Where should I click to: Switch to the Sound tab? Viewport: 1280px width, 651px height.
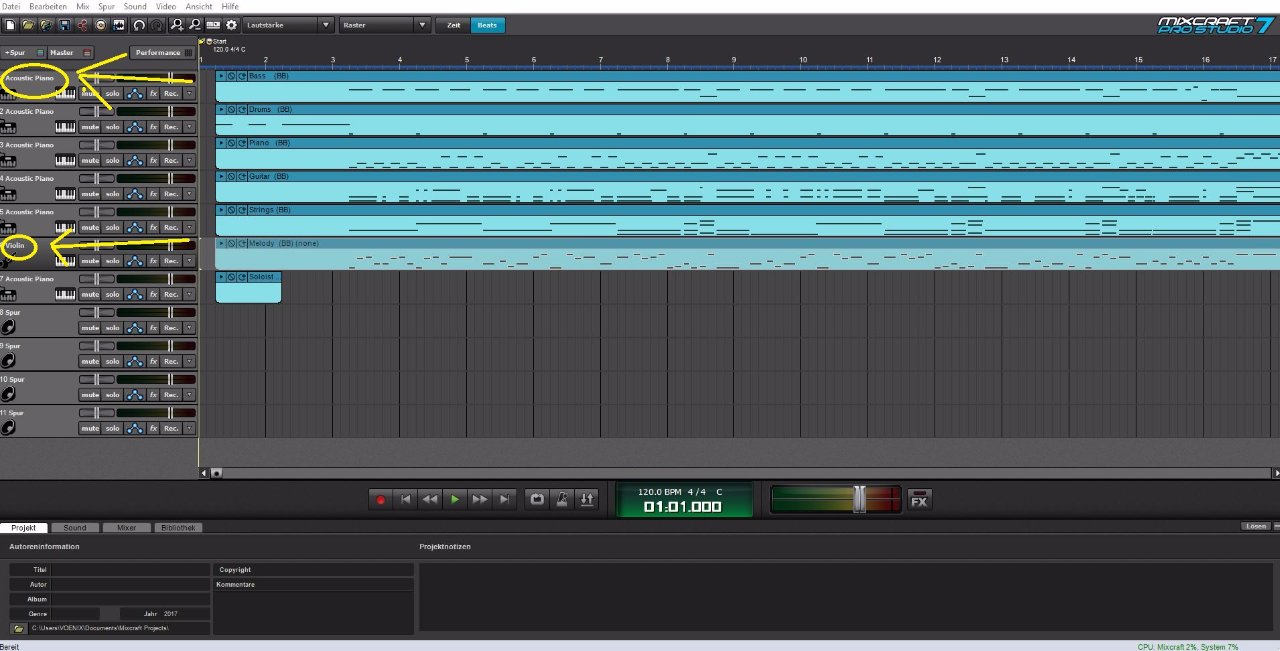pos(75,527)
